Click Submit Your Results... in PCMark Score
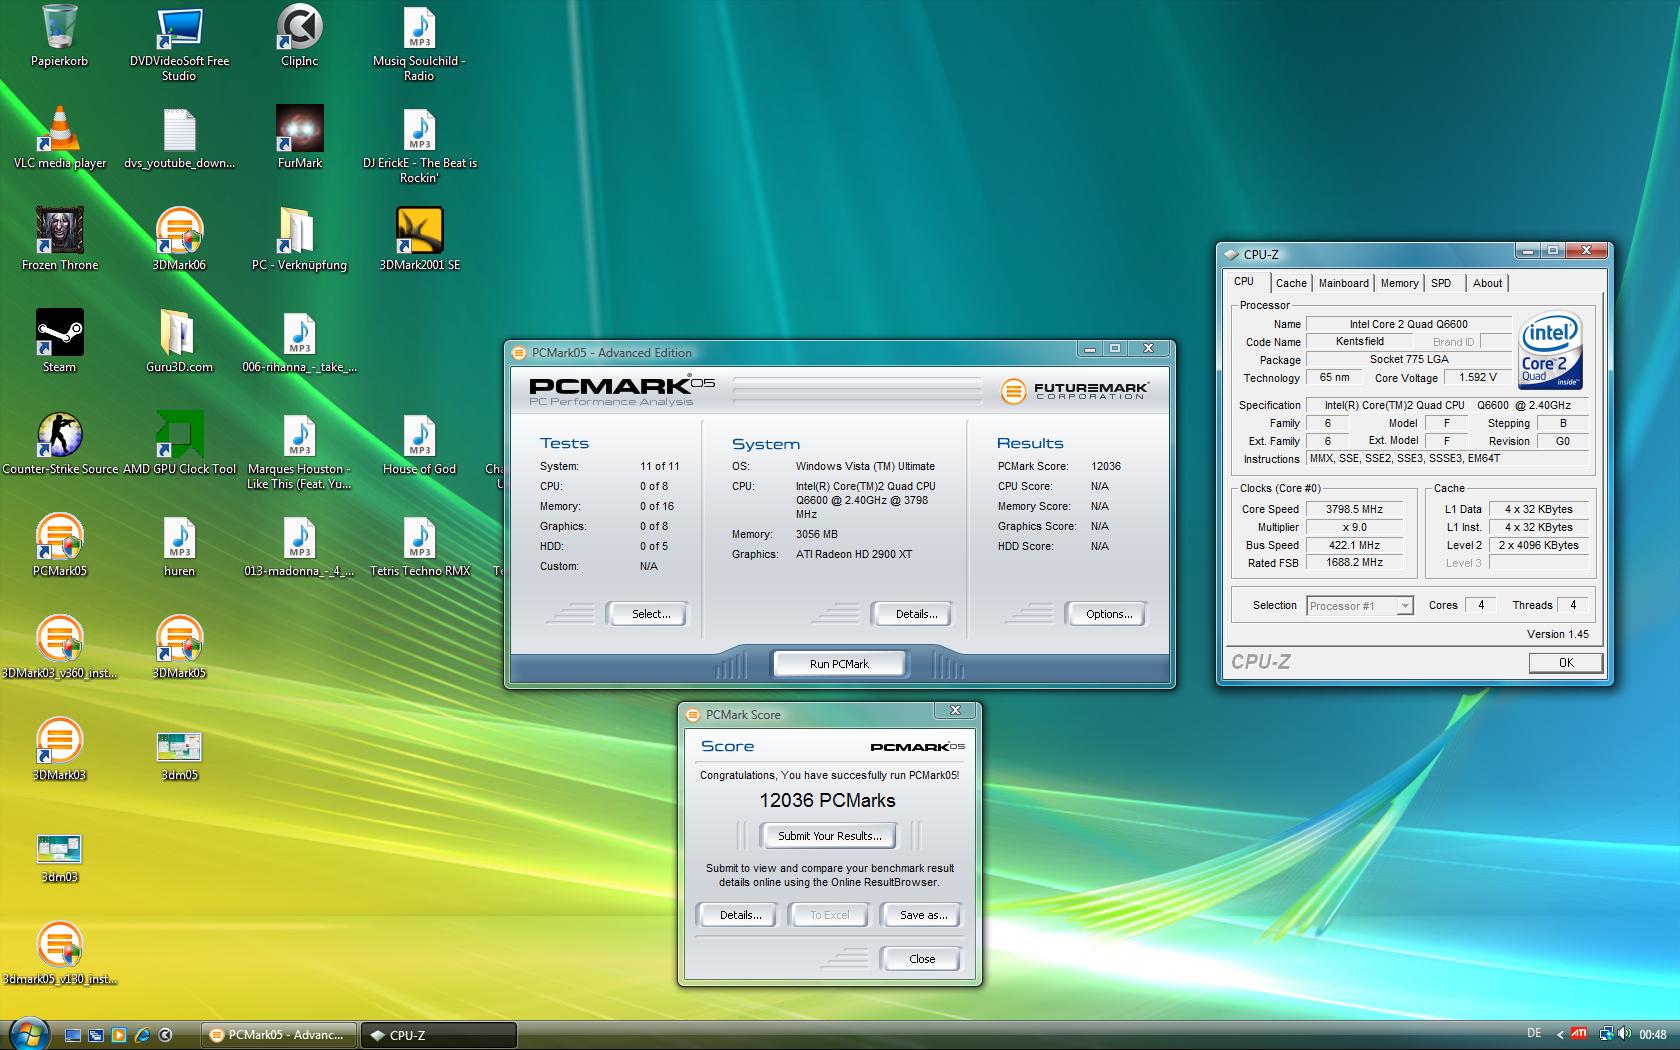1680x1050 pixels. pos(829,836)
